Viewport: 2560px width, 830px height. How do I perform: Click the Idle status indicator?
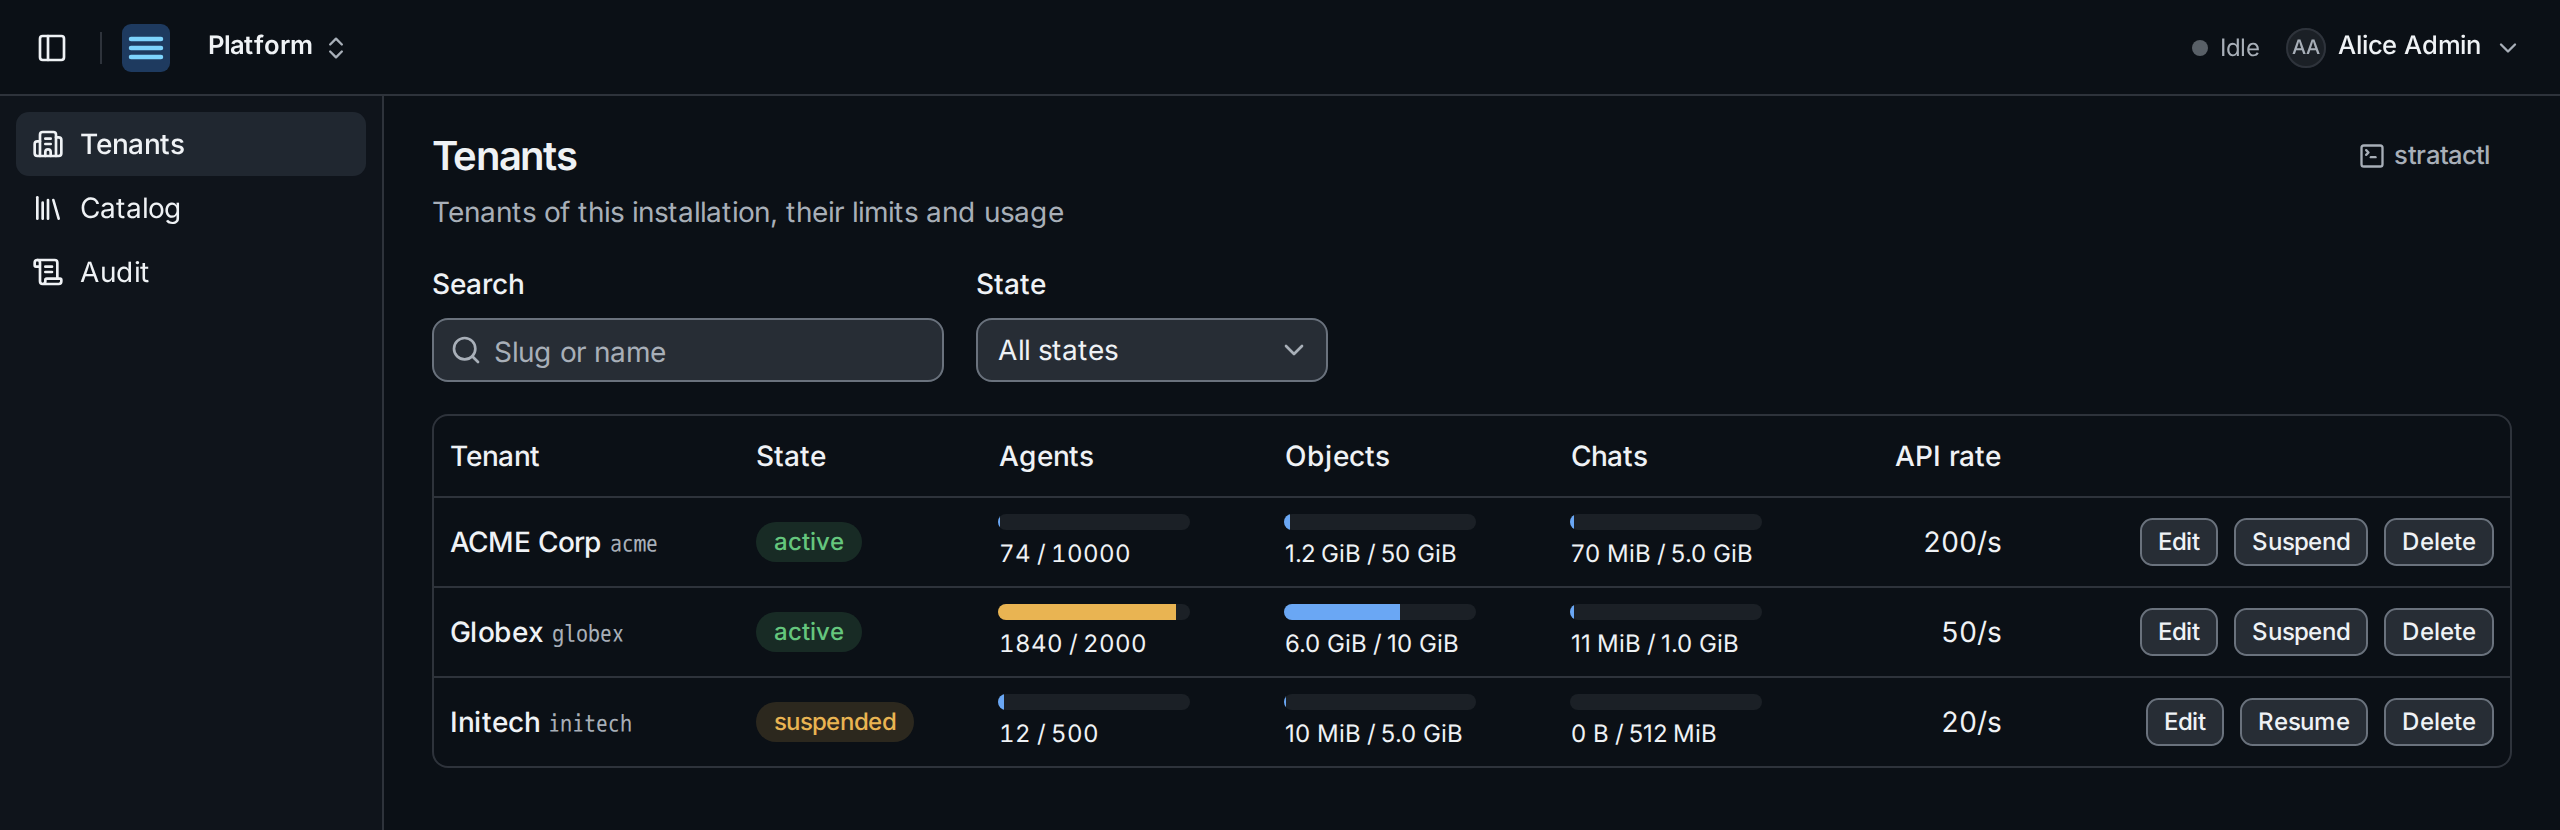2225,48
